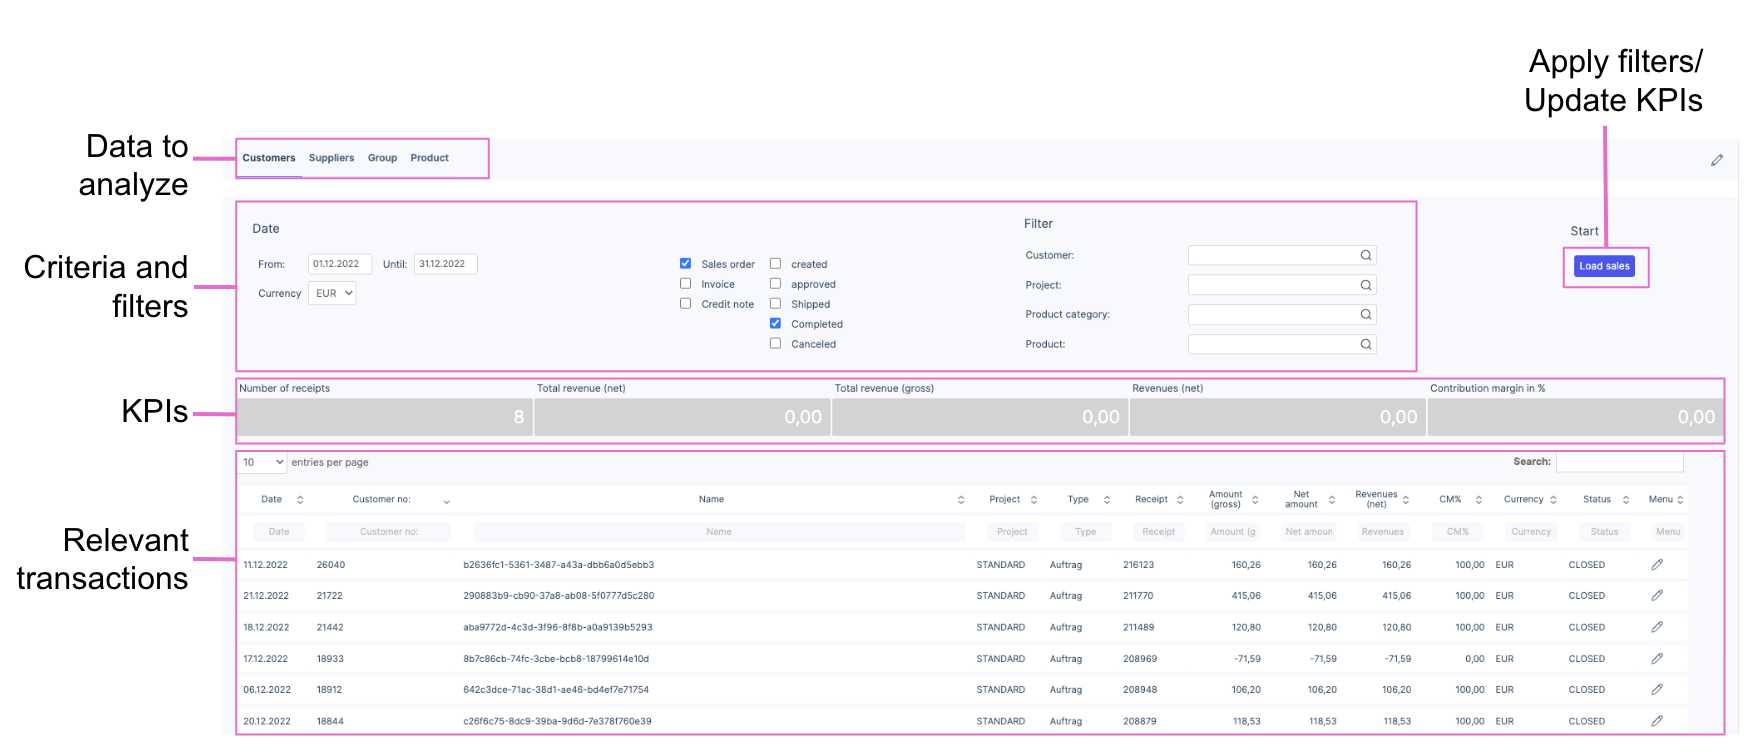Toggle the Completed status checkbox
This screenshot has width=1750, height=752.
775,324
